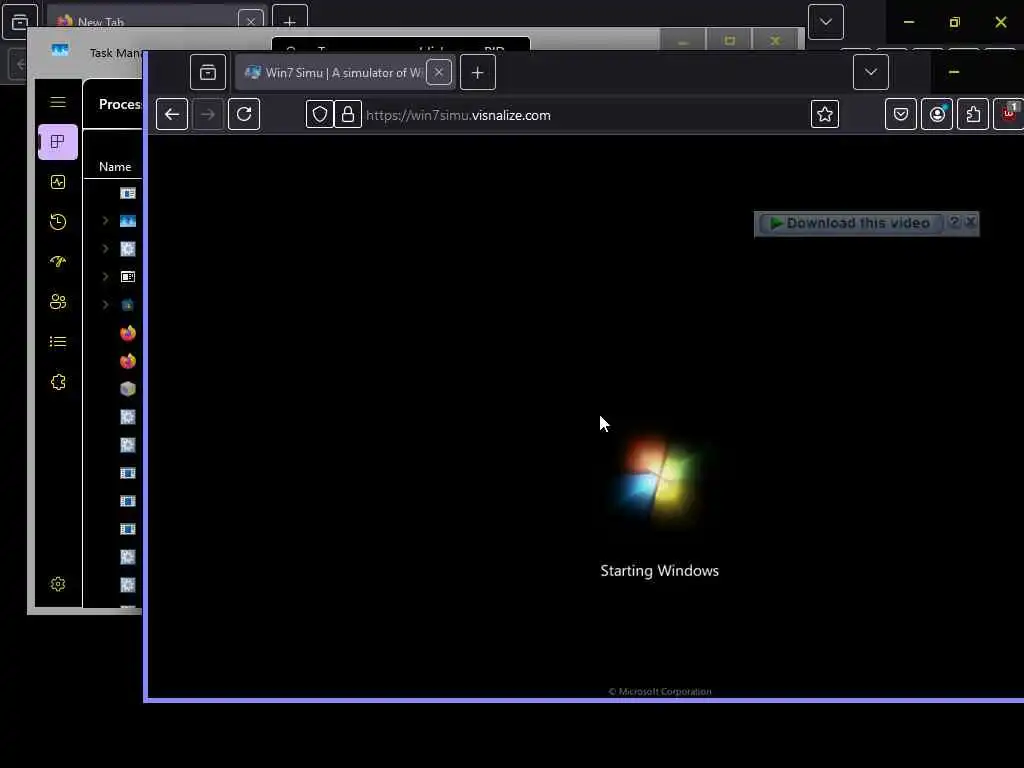The height and width of the screenshot is (768, 1024).
Task: Expand the second collapsed process row in Task Manager
Action: pyautogui.click(x=105, y=249)
